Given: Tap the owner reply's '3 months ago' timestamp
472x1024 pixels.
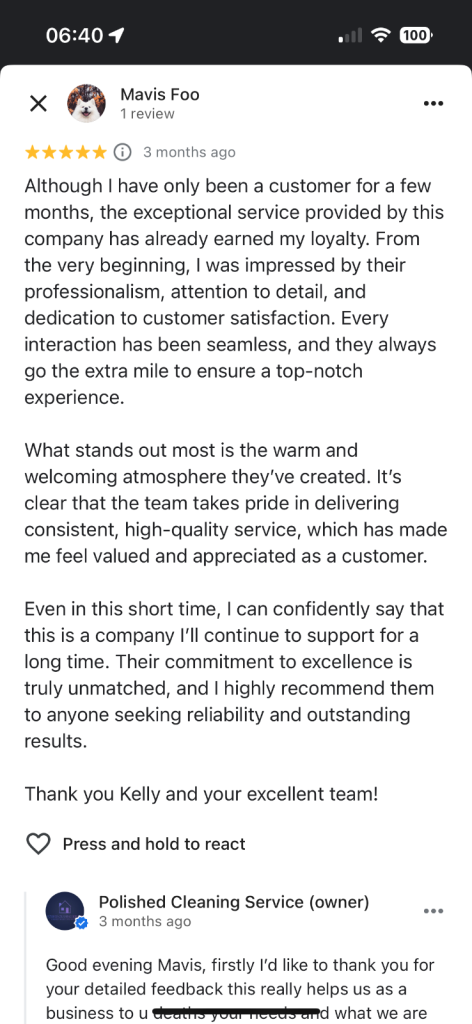Looking at the screenshot, I should 145,921.
